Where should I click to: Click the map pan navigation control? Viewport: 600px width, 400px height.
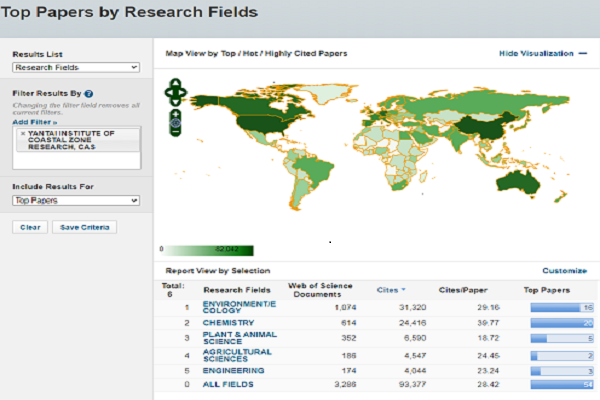tap(175, 94)
